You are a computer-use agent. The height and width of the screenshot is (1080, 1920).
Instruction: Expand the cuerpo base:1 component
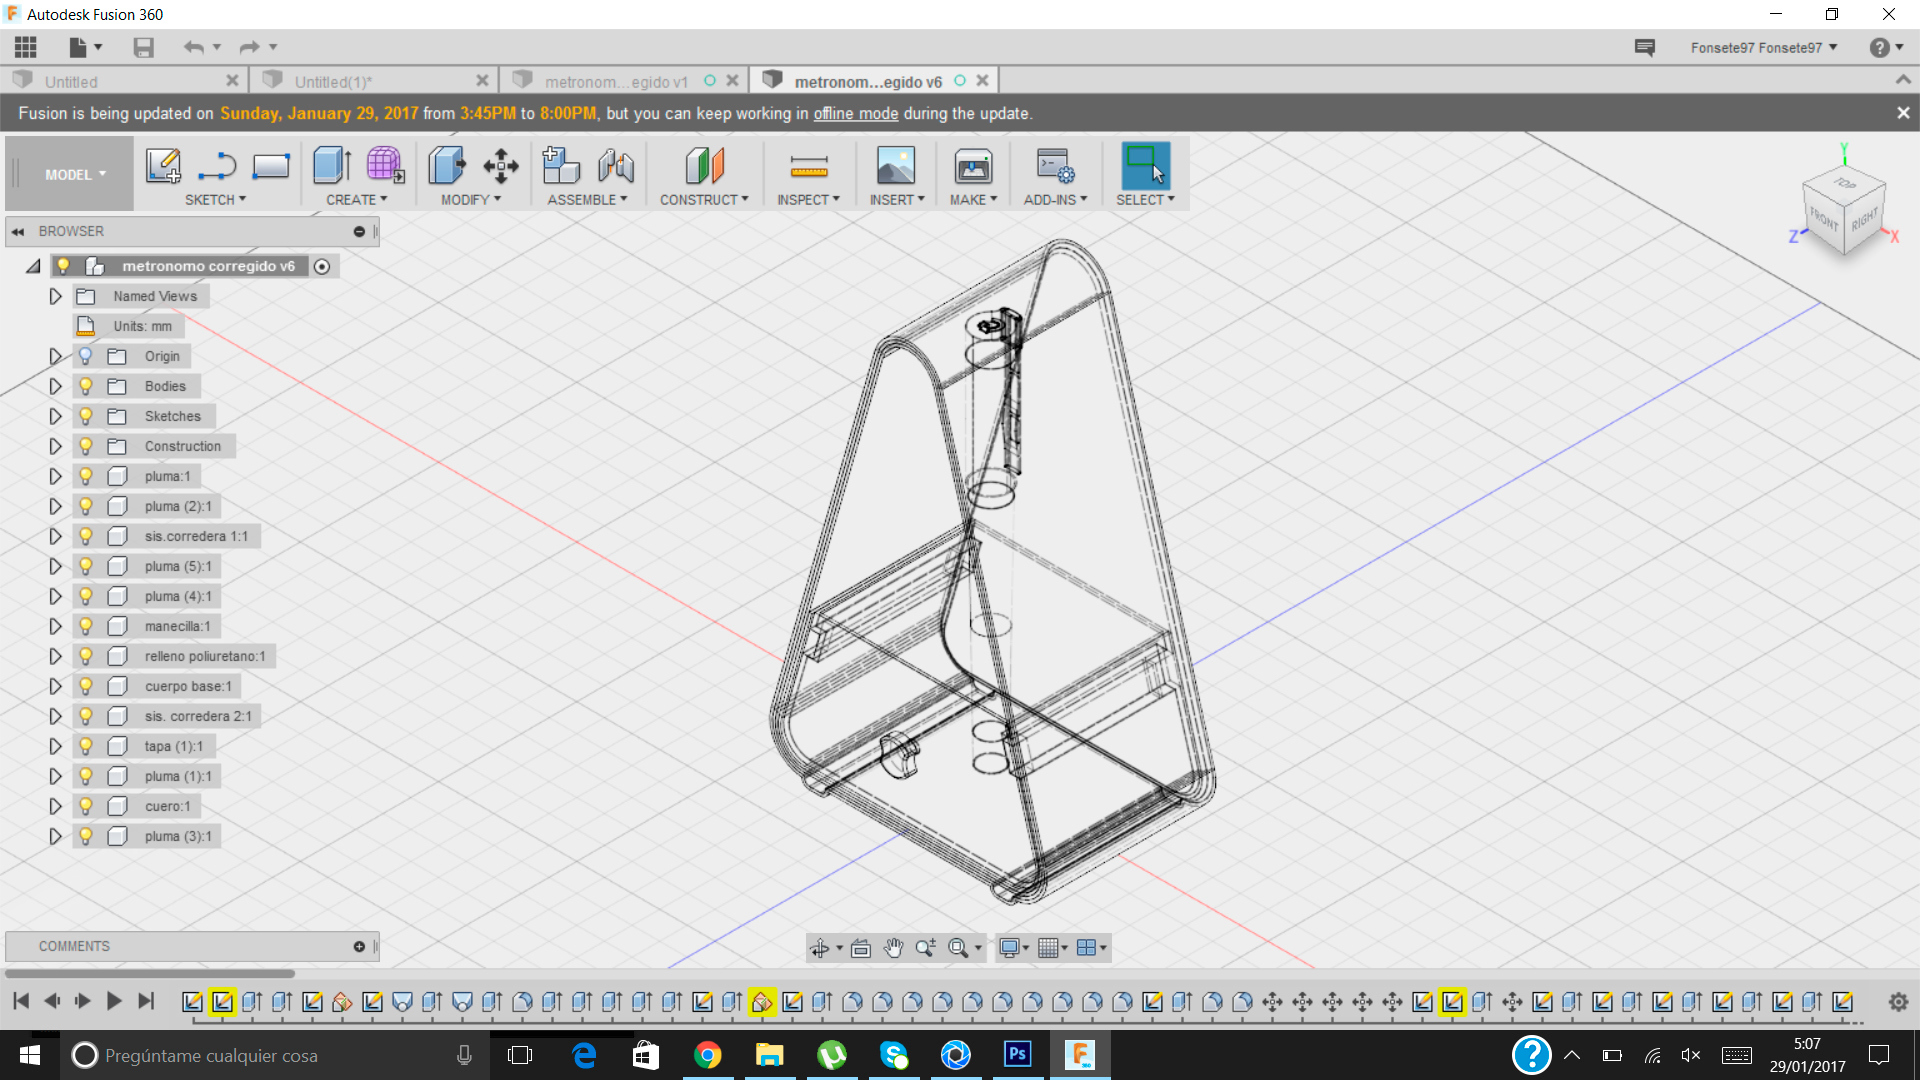[x=55, y=686]
